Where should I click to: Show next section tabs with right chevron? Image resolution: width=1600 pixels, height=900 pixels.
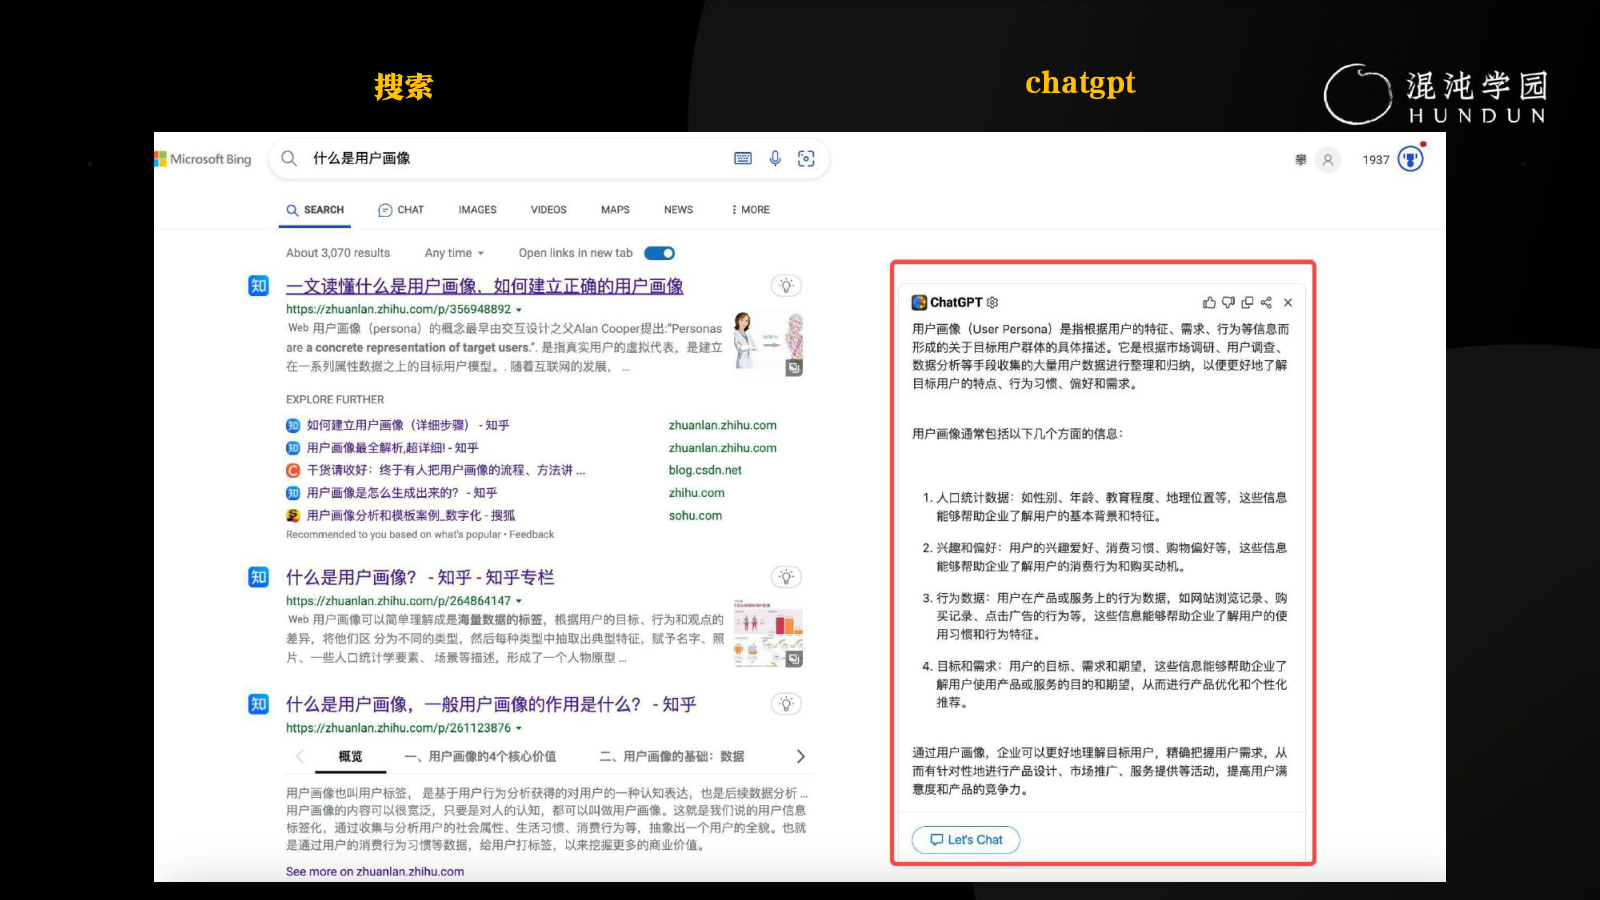800,756
